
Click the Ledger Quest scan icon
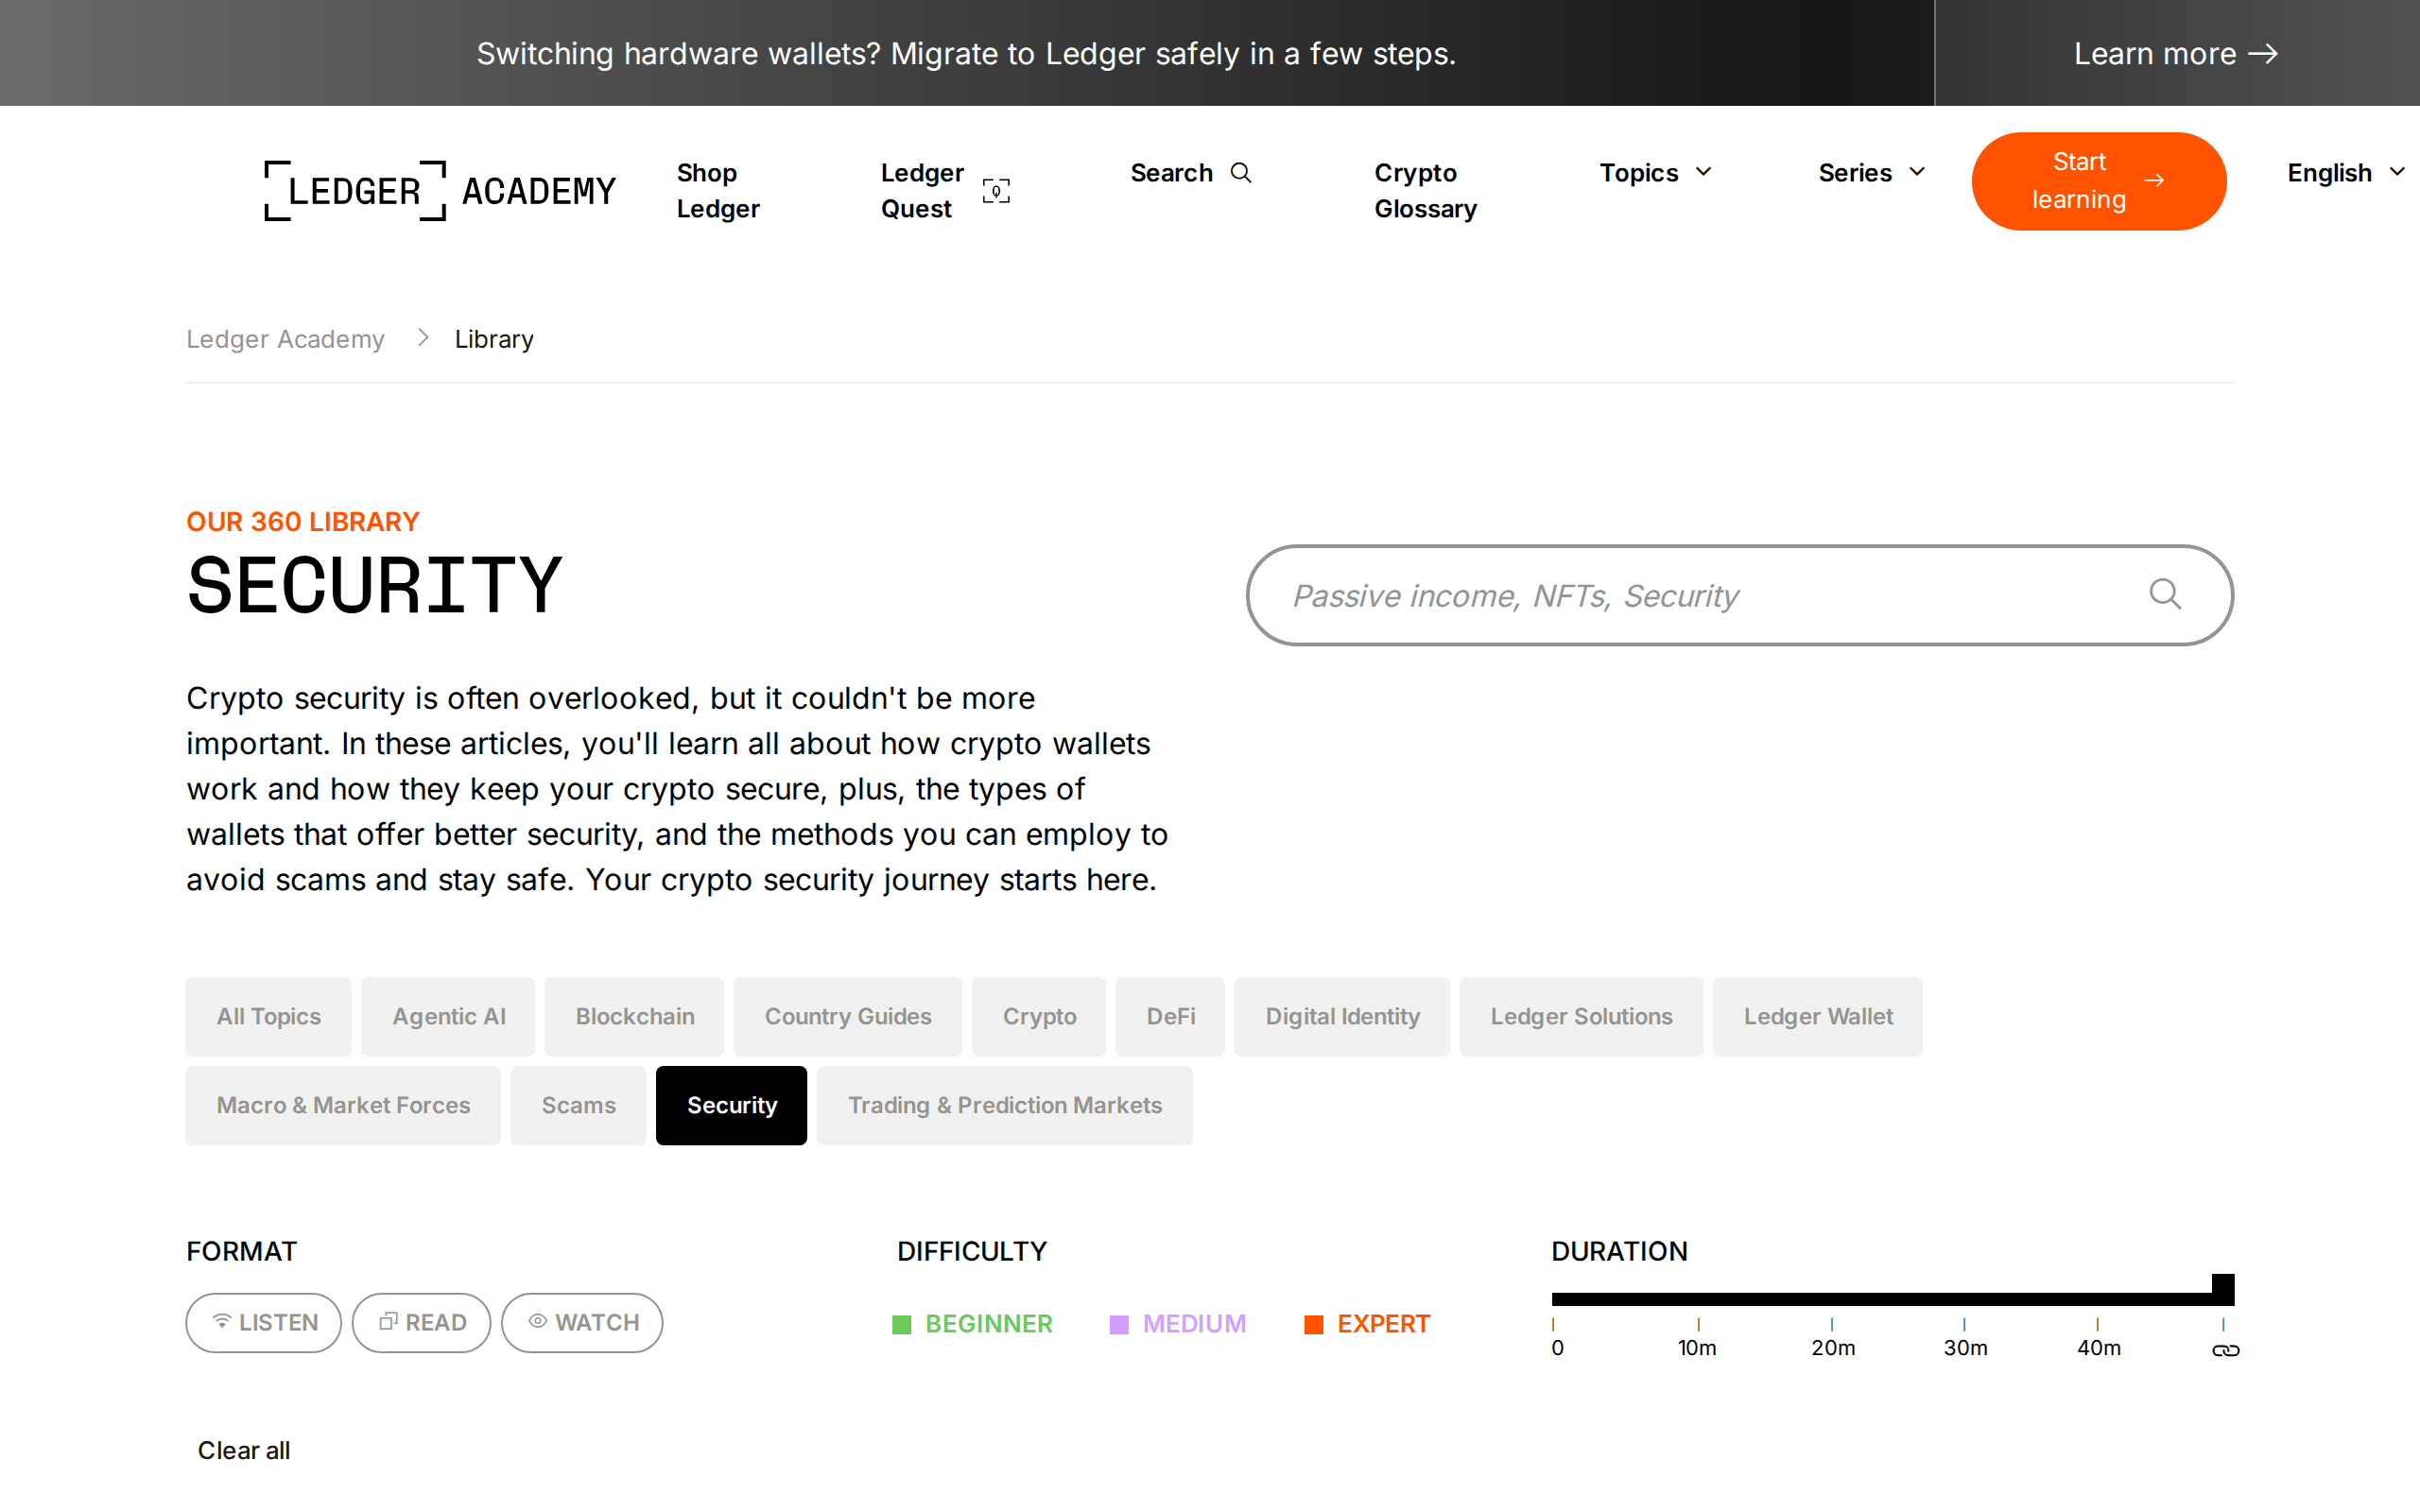pyautogui.click(x=996, y=190)
